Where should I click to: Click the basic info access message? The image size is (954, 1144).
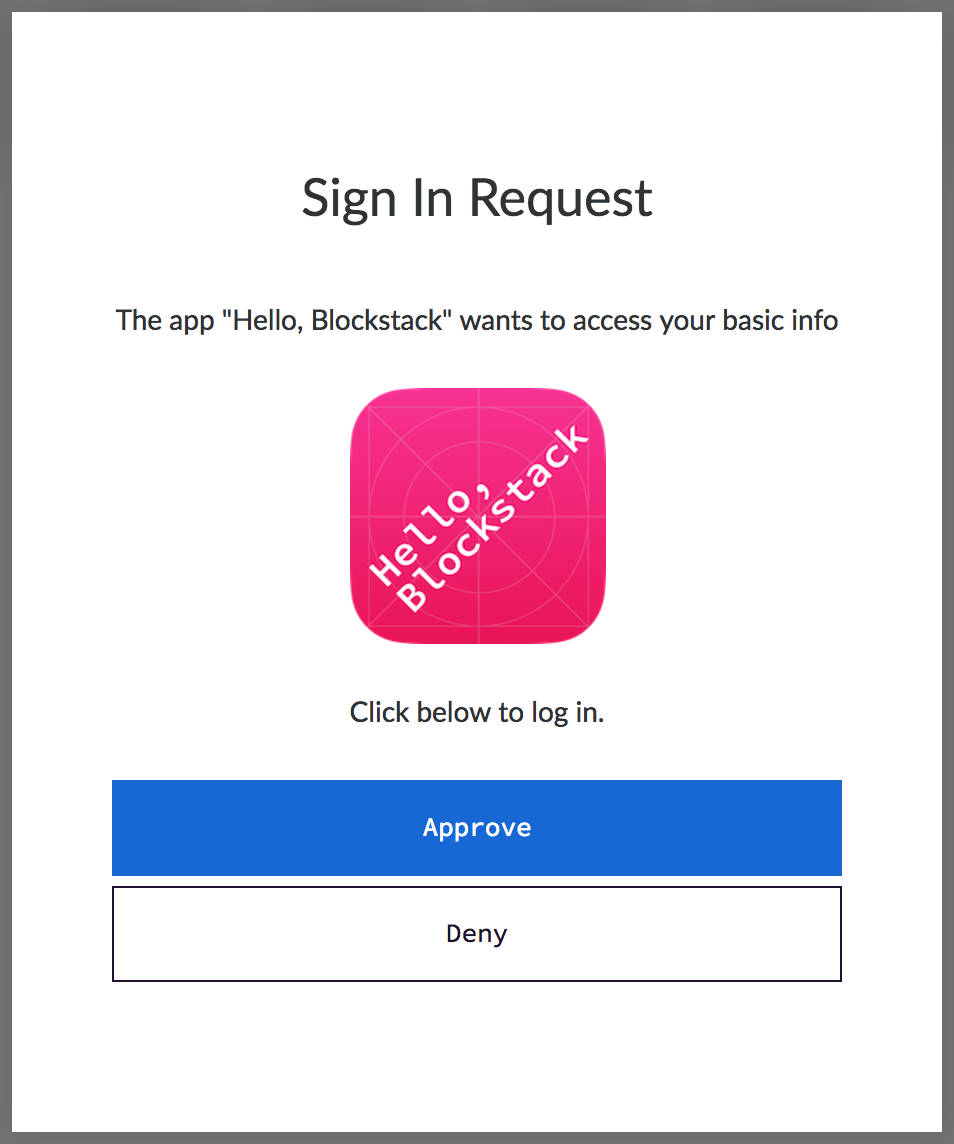tap(477, 320)
